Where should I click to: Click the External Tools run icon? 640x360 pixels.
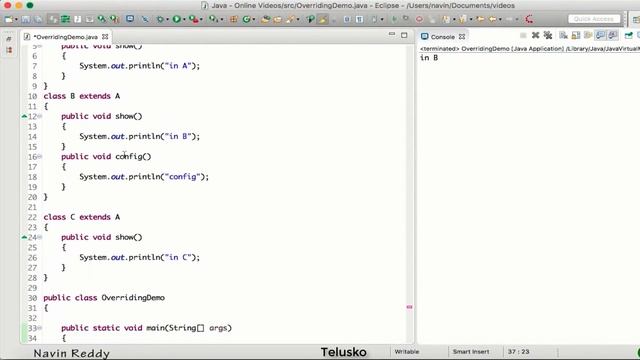(213, 19)
